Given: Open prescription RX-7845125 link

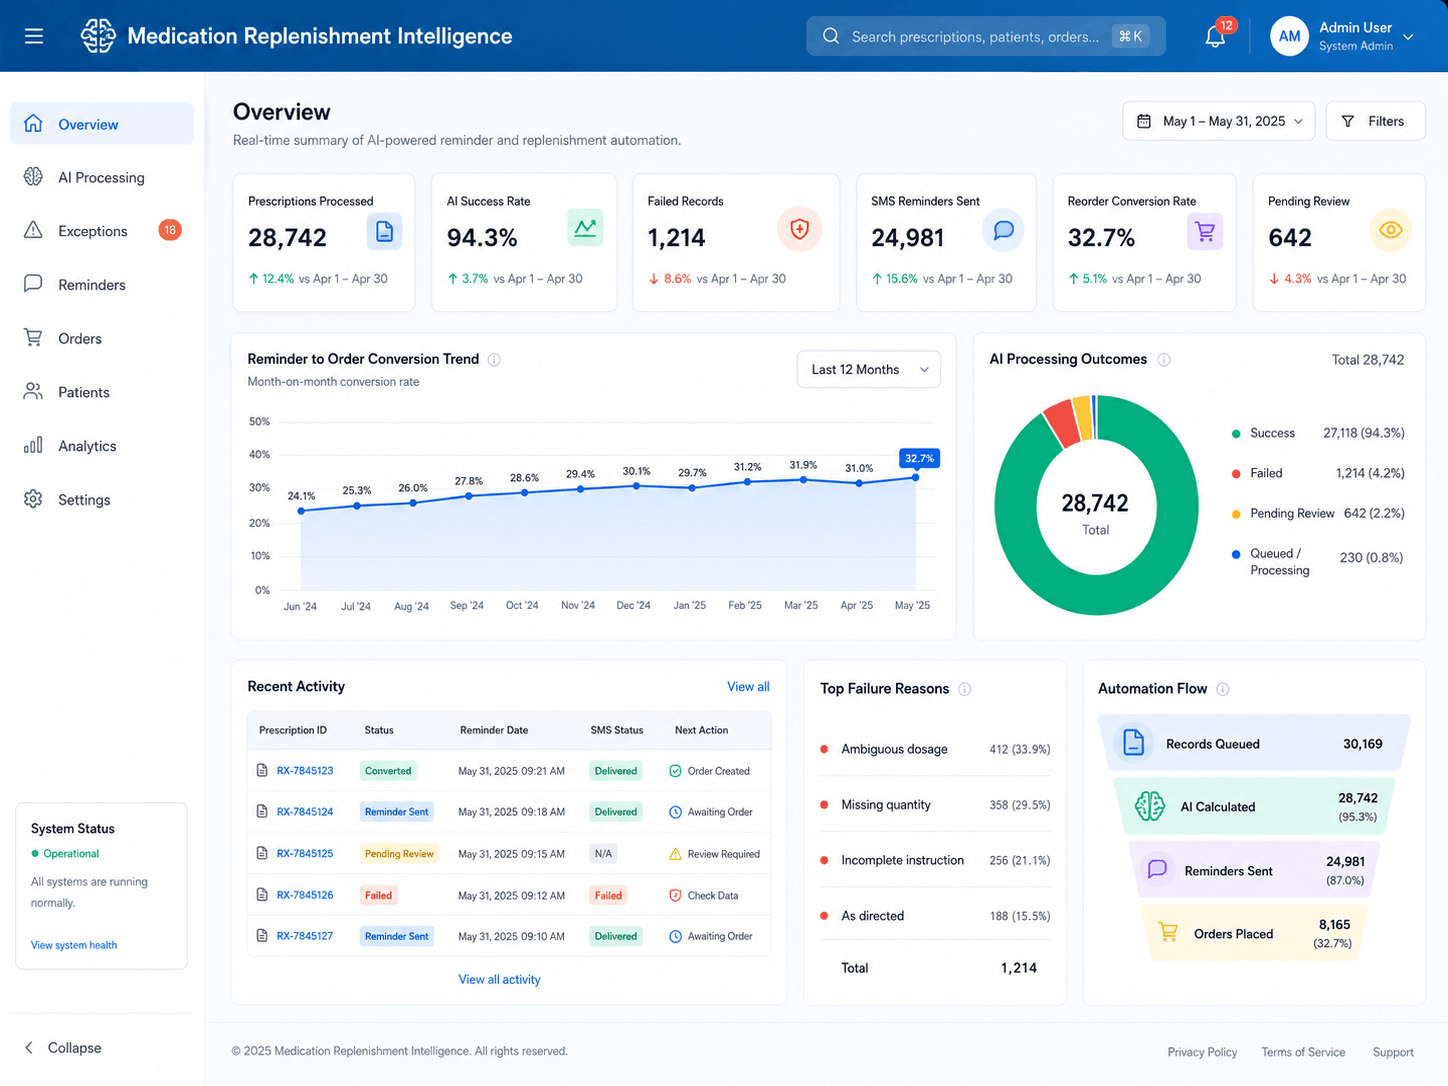Looking at the screenshot, I should (x=305, y=854).
